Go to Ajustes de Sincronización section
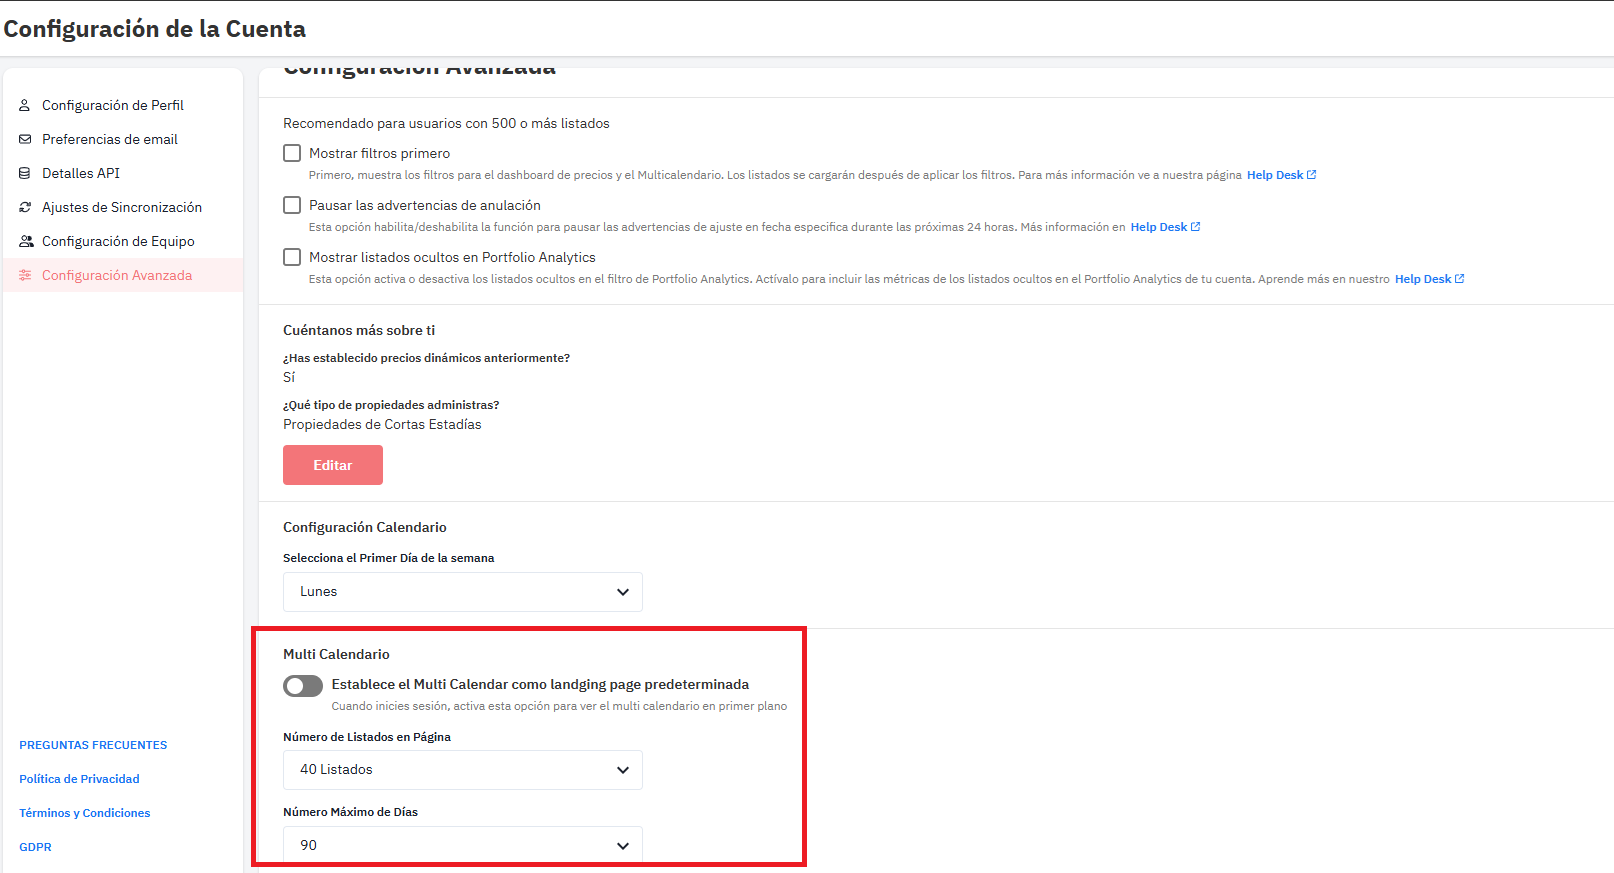Viewport: 1614px width, 873px height. pyautogui.click(x=121, y=207)
